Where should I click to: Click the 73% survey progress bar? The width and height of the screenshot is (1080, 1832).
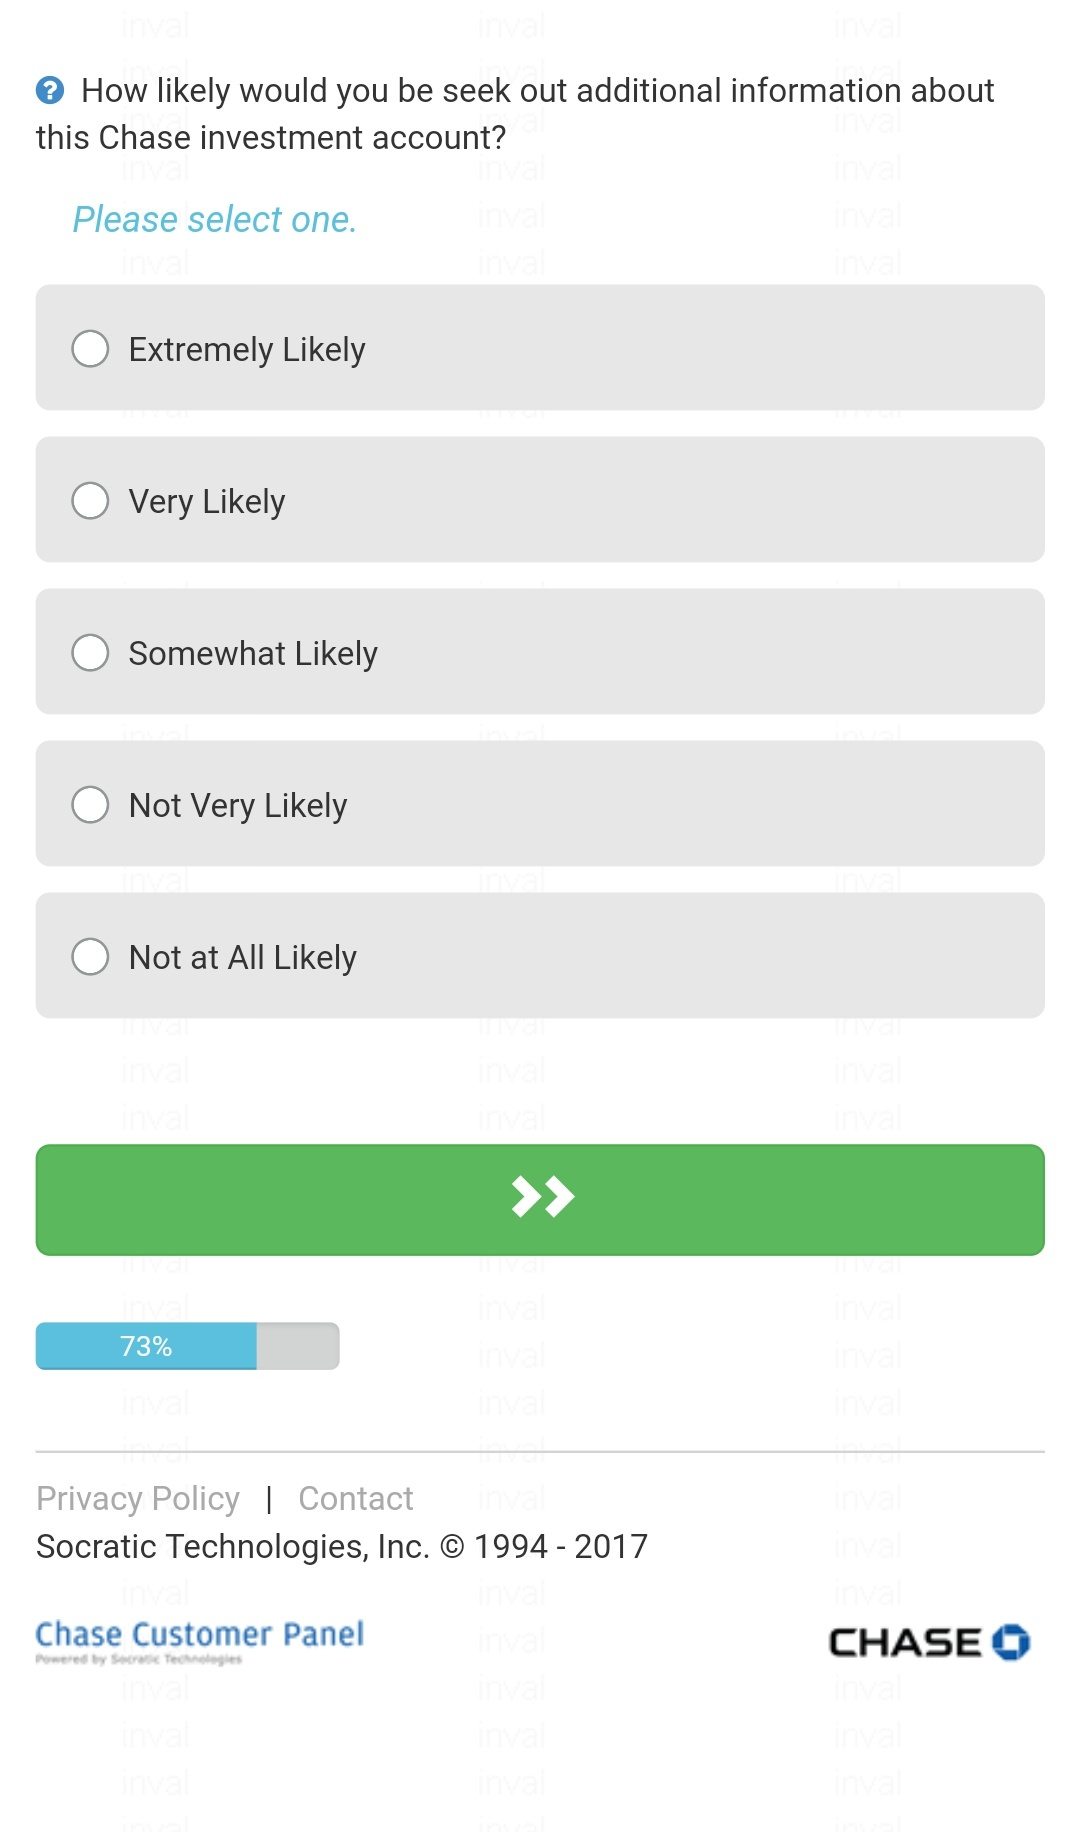pyautogui.click(x=188, y=1346)
